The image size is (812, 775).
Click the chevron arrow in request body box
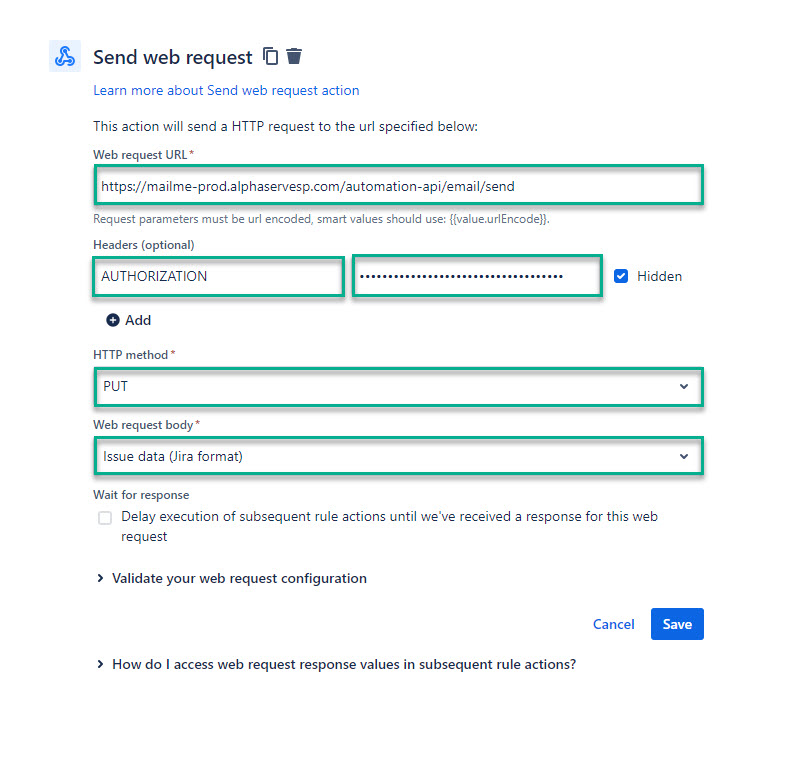pos(684,456)
